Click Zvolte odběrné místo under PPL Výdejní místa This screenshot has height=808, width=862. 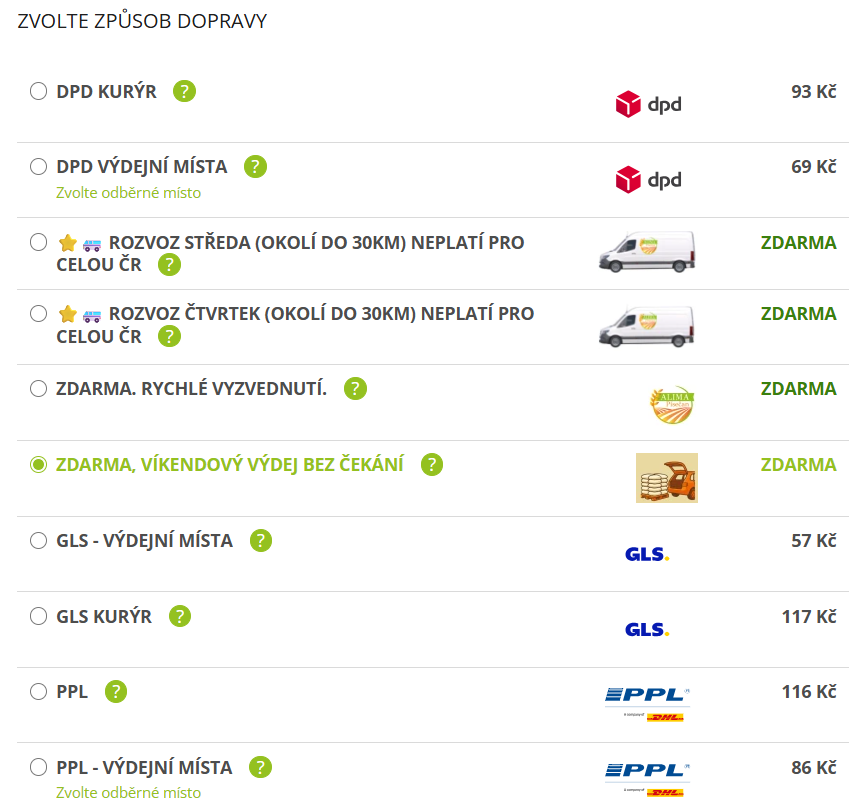[128, 793]
